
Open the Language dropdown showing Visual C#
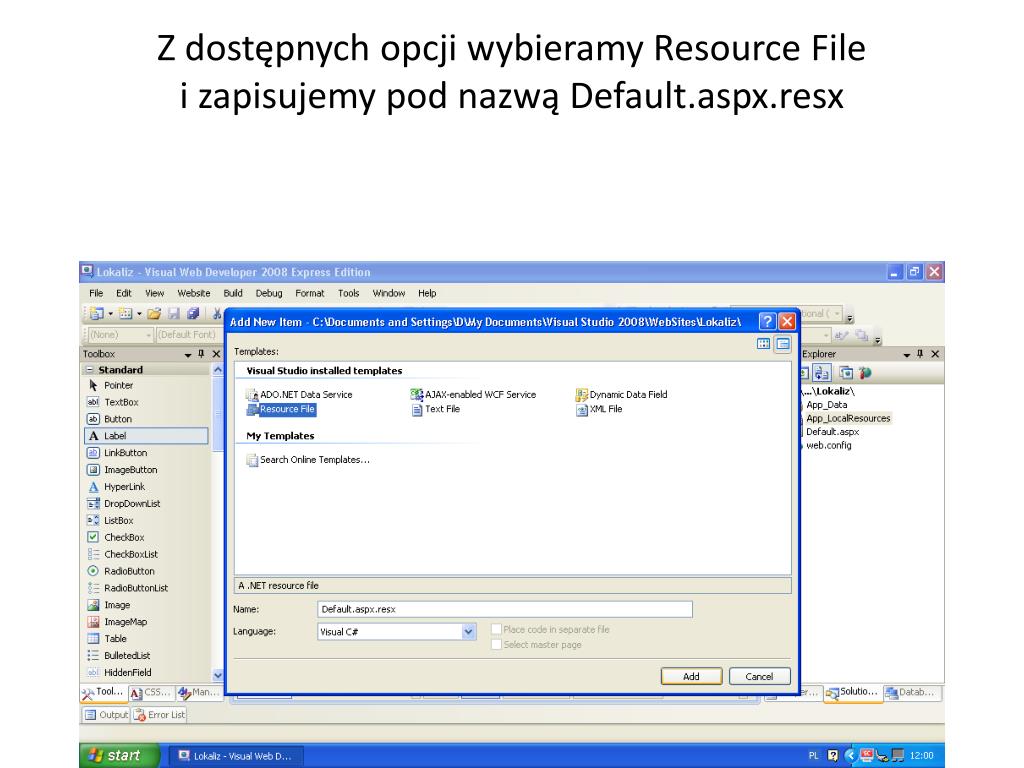468,632
